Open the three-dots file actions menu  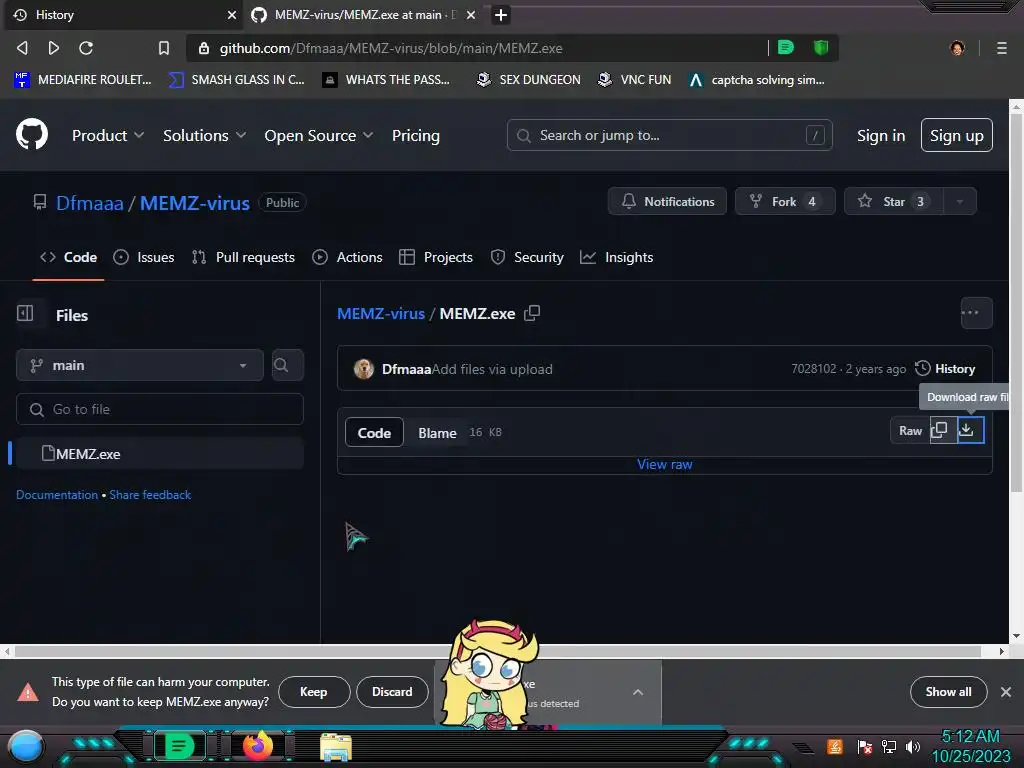coord(976,313)
